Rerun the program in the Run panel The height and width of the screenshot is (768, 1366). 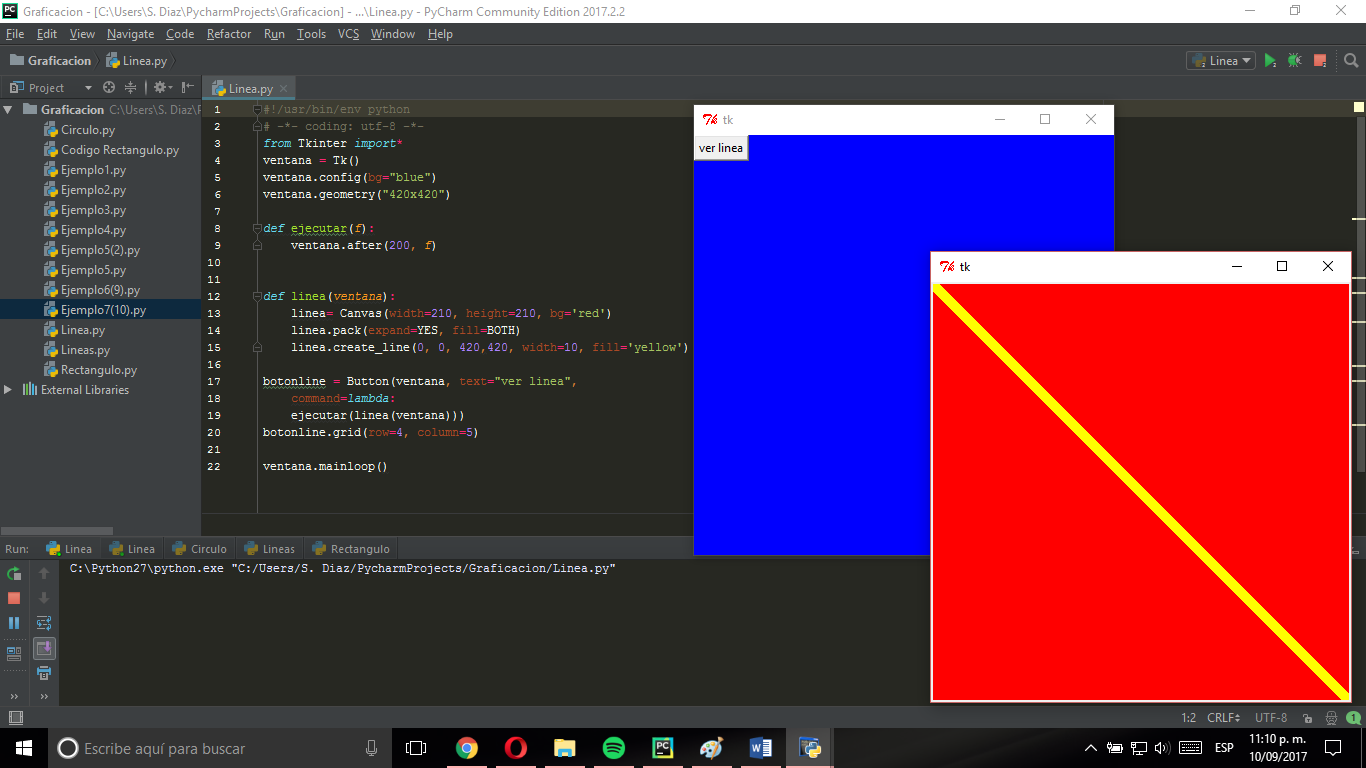pyautogui.click(x=14, y=575)
